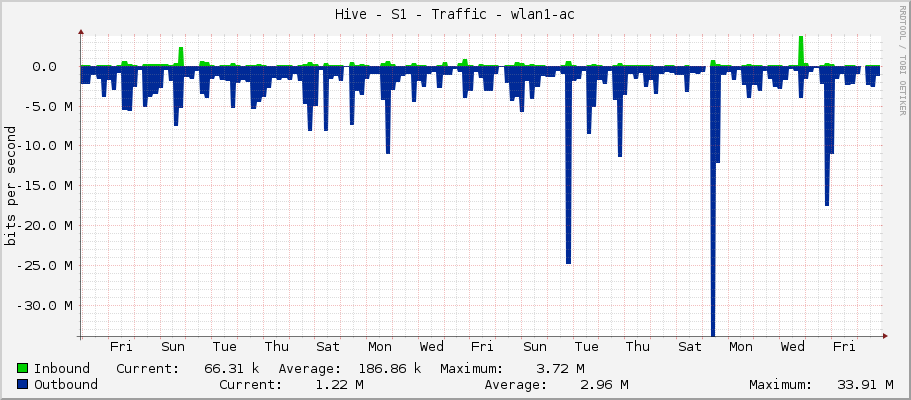Image resolution: width=911 pixels, height=400 pixels.
Task: Click the 'Sat' label after the first 'Thu'
Action: click(x=328, y=347)
